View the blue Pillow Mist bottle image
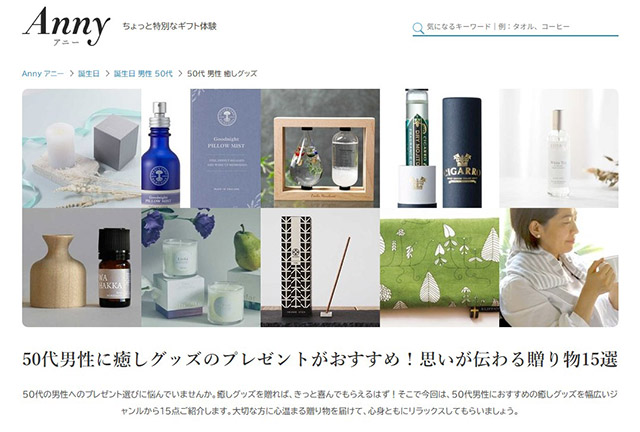The width and height of the screenshot is (640, 432). tap(201, 148)
